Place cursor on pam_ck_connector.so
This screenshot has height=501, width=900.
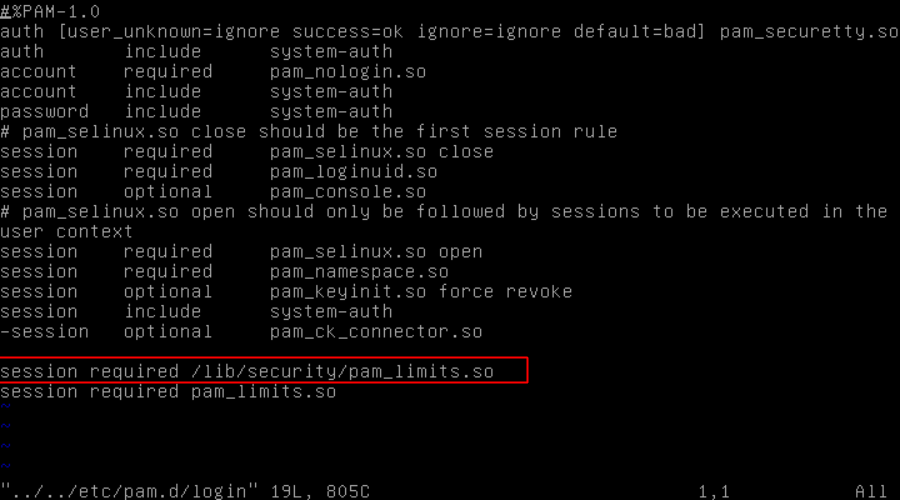point(375,331)
